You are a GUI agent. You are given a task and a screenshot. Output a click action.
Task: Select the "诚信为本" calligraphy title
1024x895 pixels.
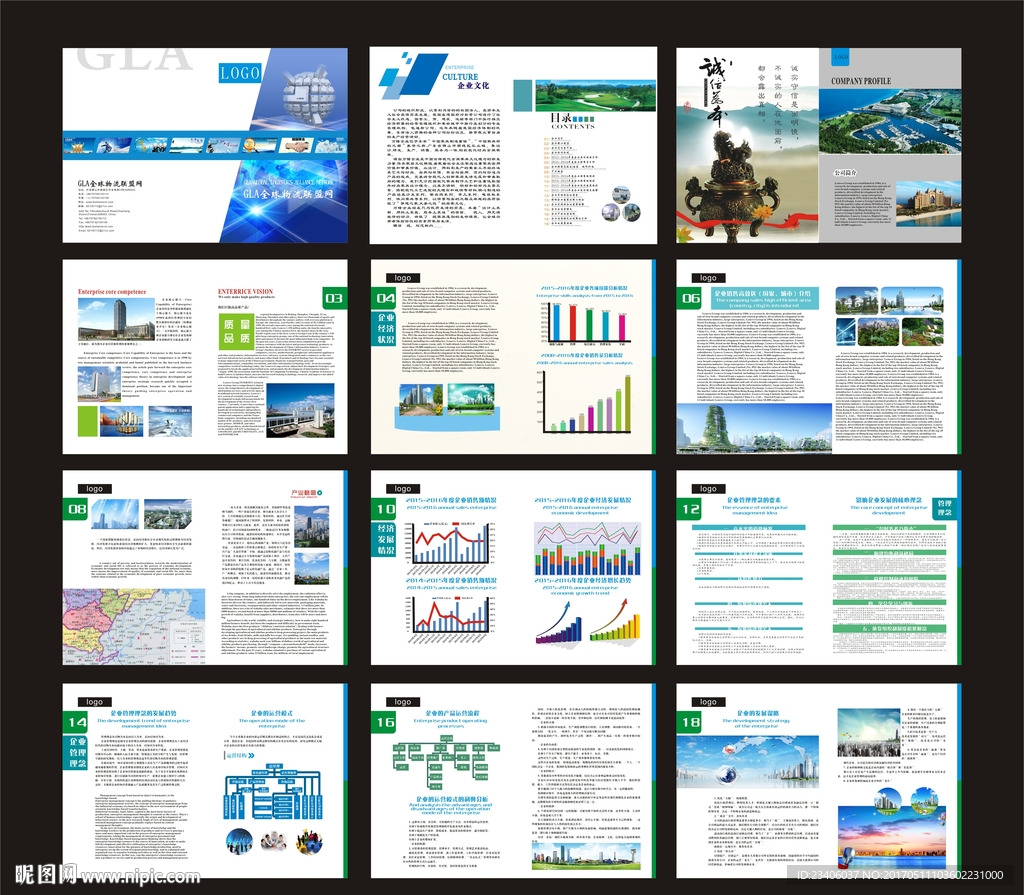[x=716, y=91]
